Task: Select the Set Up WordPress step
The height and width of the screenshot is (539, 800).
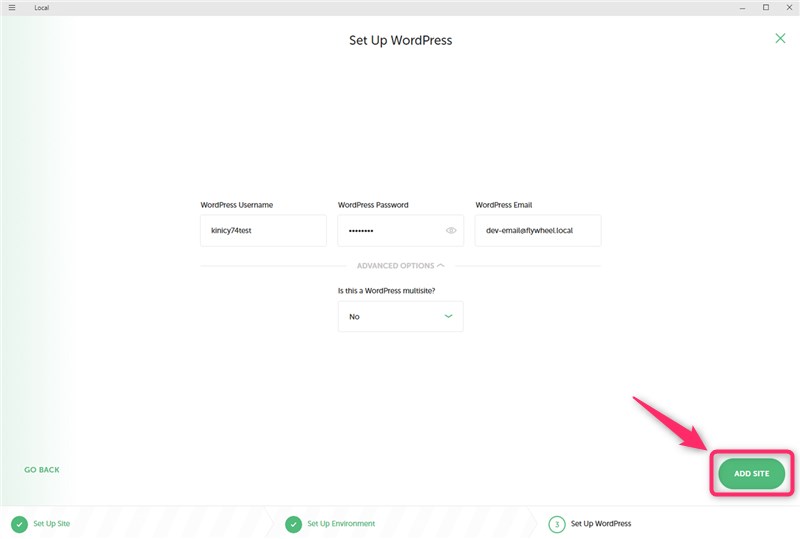Action: [x=601, y=524]
